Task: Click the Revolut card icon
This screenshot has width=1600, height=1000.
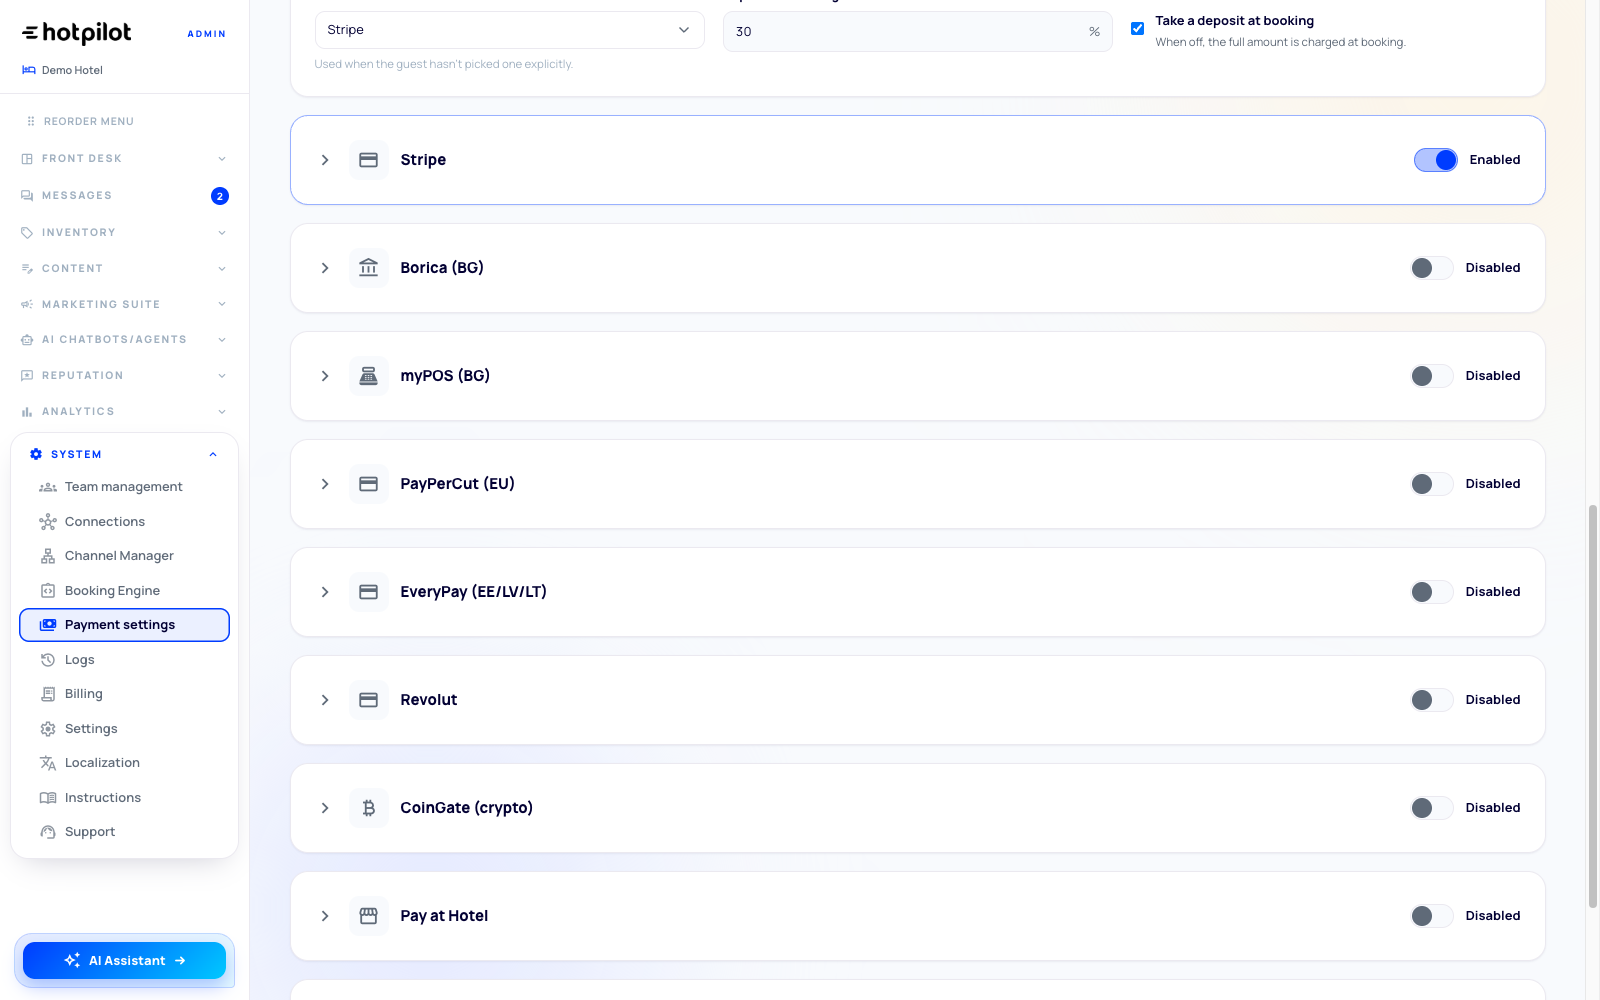Action: (x=368, y=700)
